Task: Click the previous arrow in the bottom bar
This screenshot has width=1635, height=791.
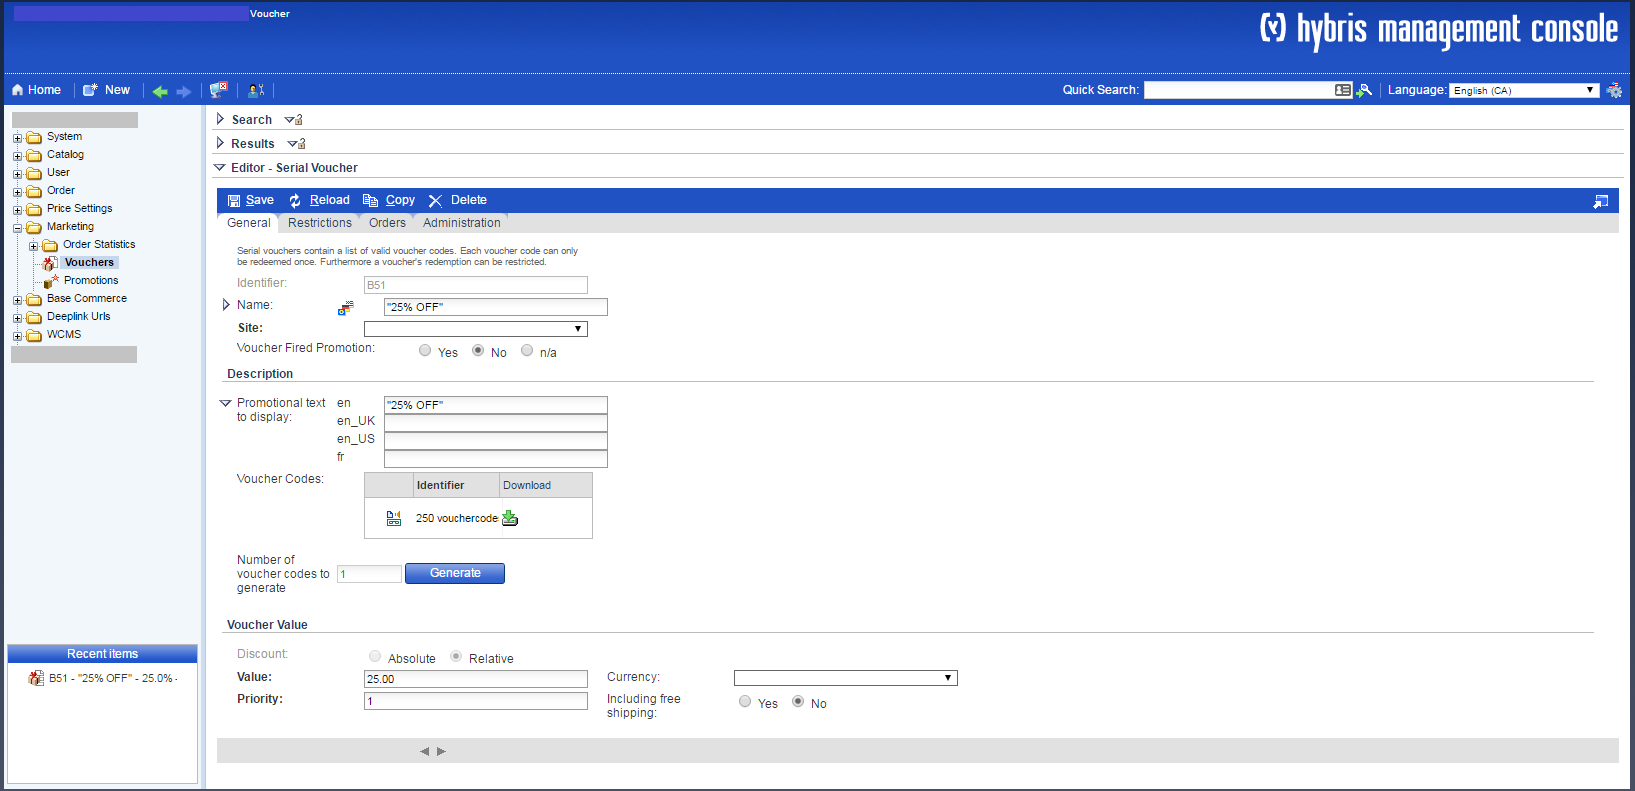Action: [425, 751]
